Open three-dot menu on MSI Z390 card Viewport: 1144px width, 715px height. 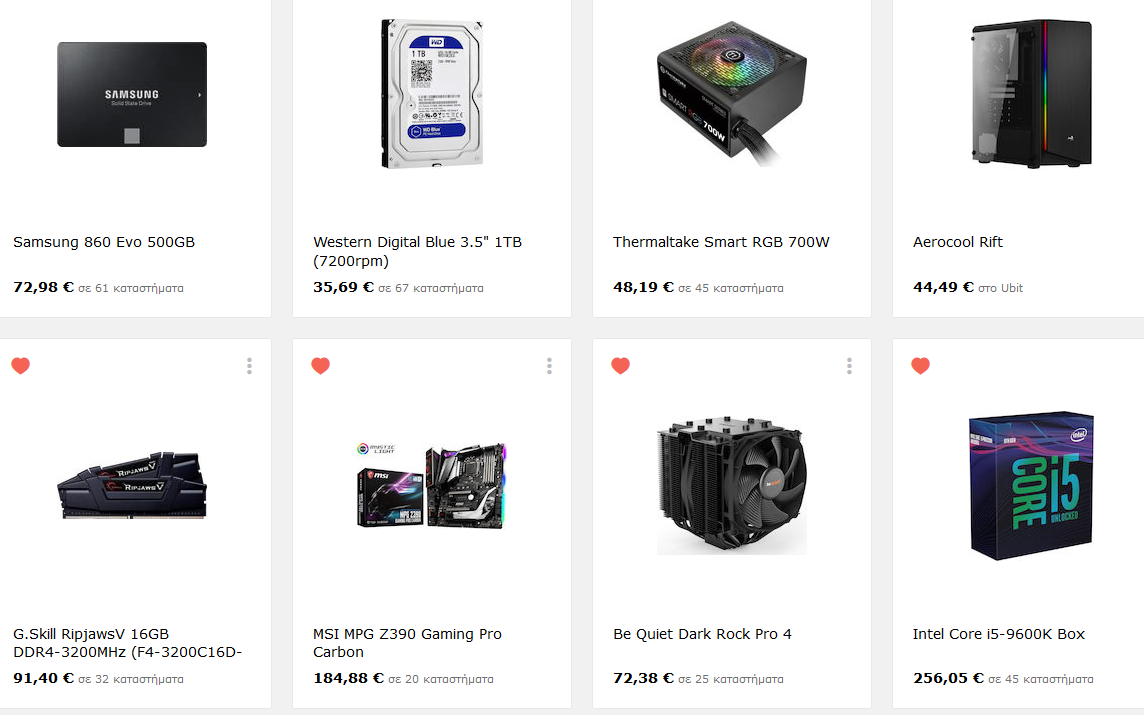[x=549, y=366]
